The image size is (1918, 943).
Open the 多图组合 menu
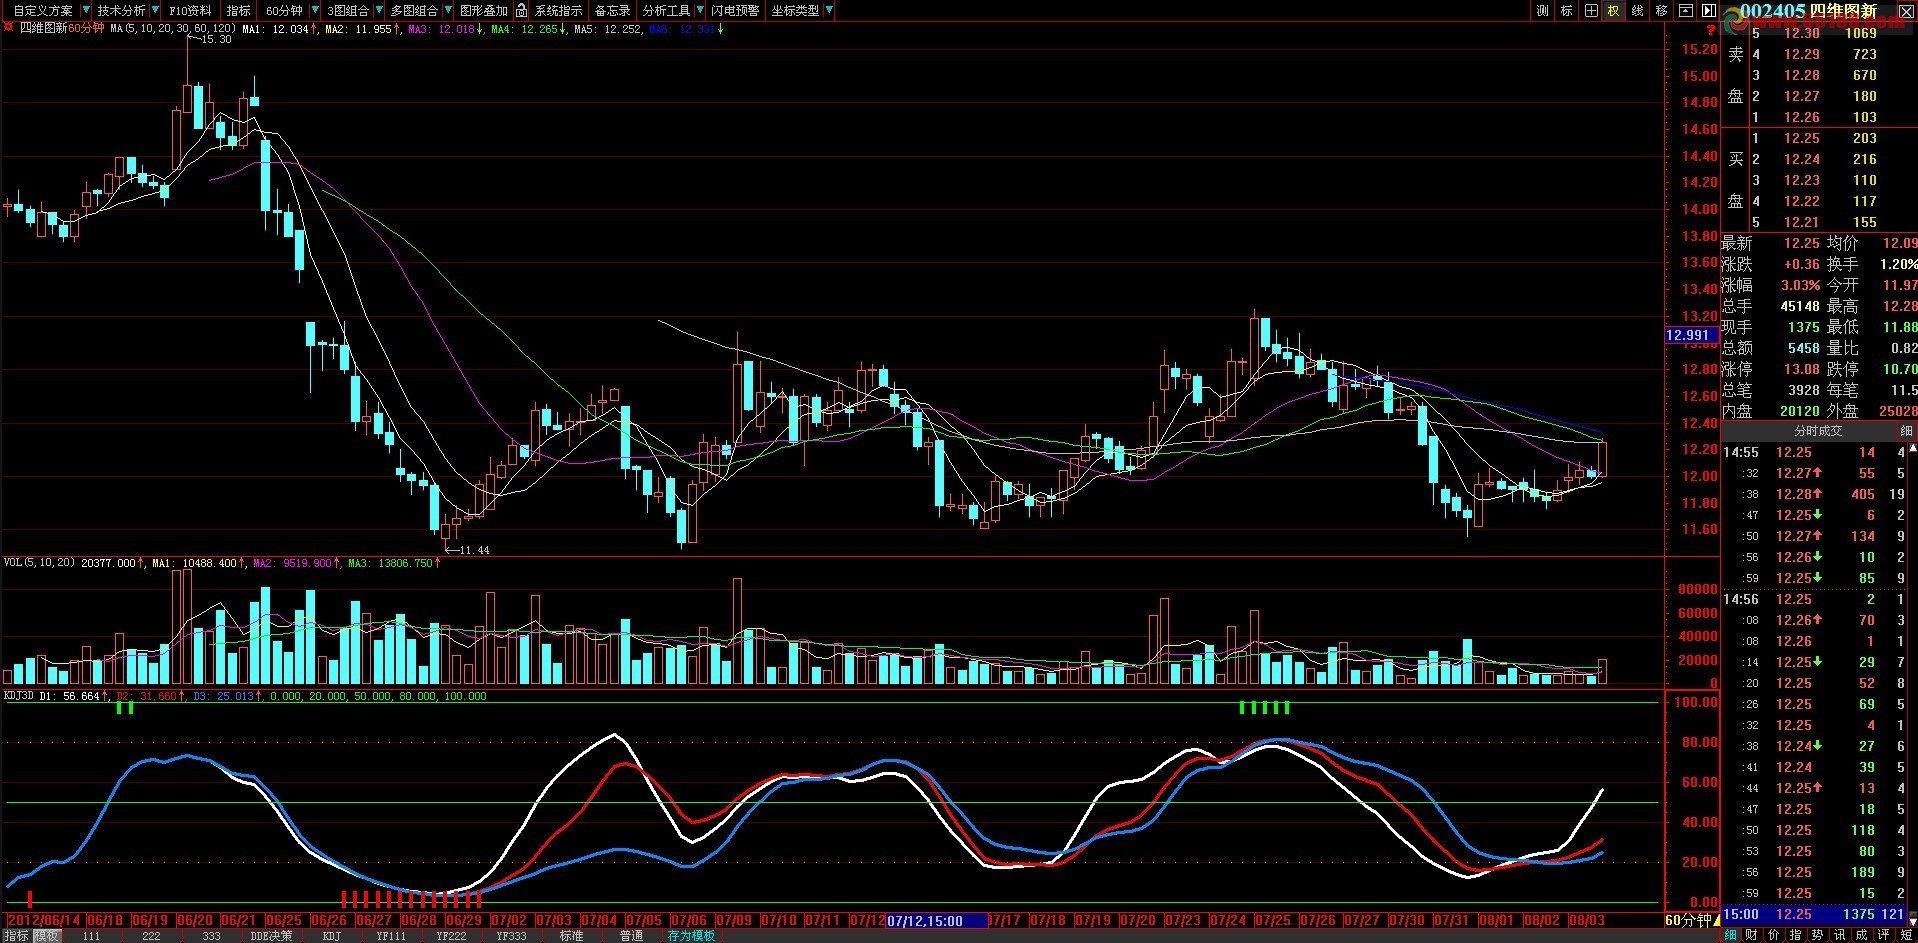click(x=414, y=10)
